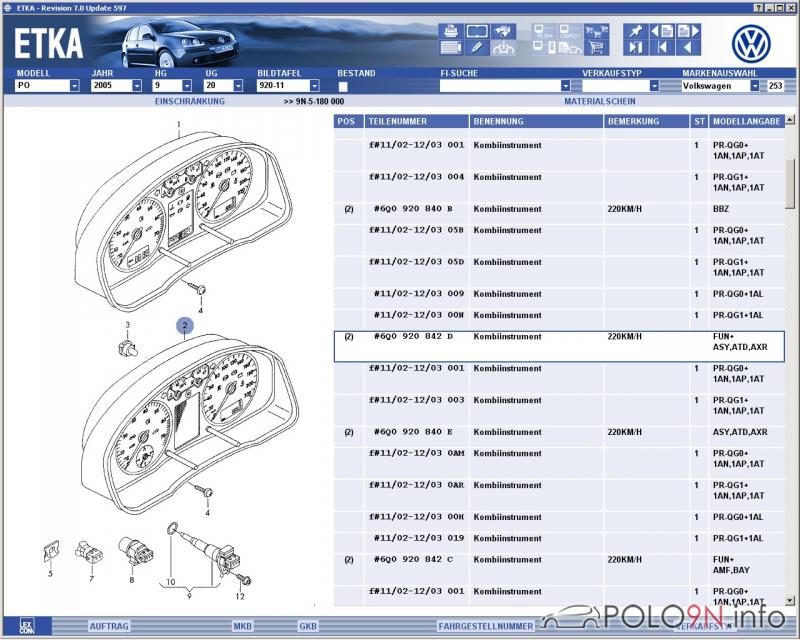Select the pencil edit icon
Image resolution: width=800 pixels, height=640 pixels.
point(477,48)
